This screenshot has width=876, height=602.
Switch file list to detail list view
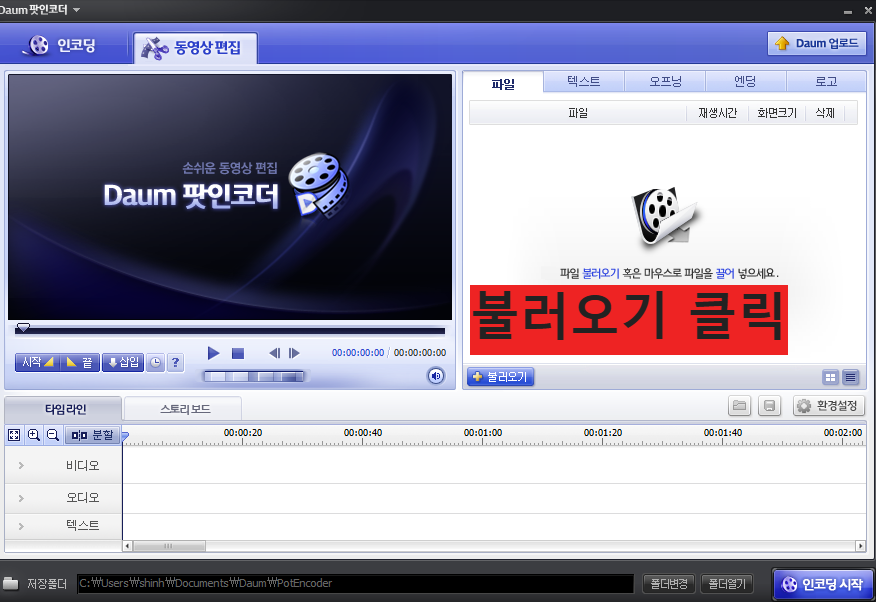click(850, 378)
